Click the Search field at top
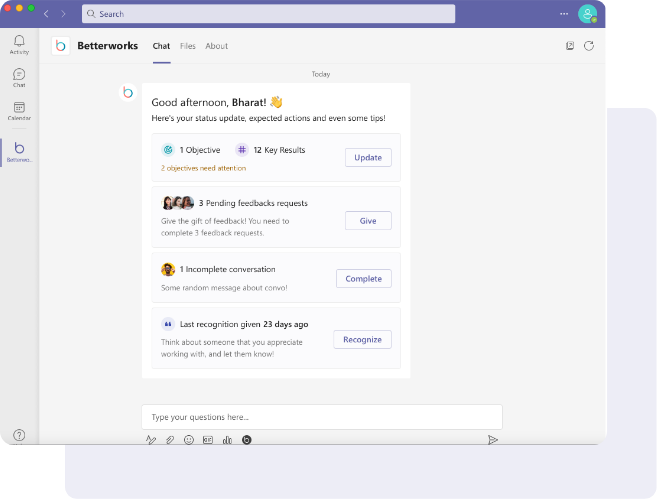 [269, 14]
